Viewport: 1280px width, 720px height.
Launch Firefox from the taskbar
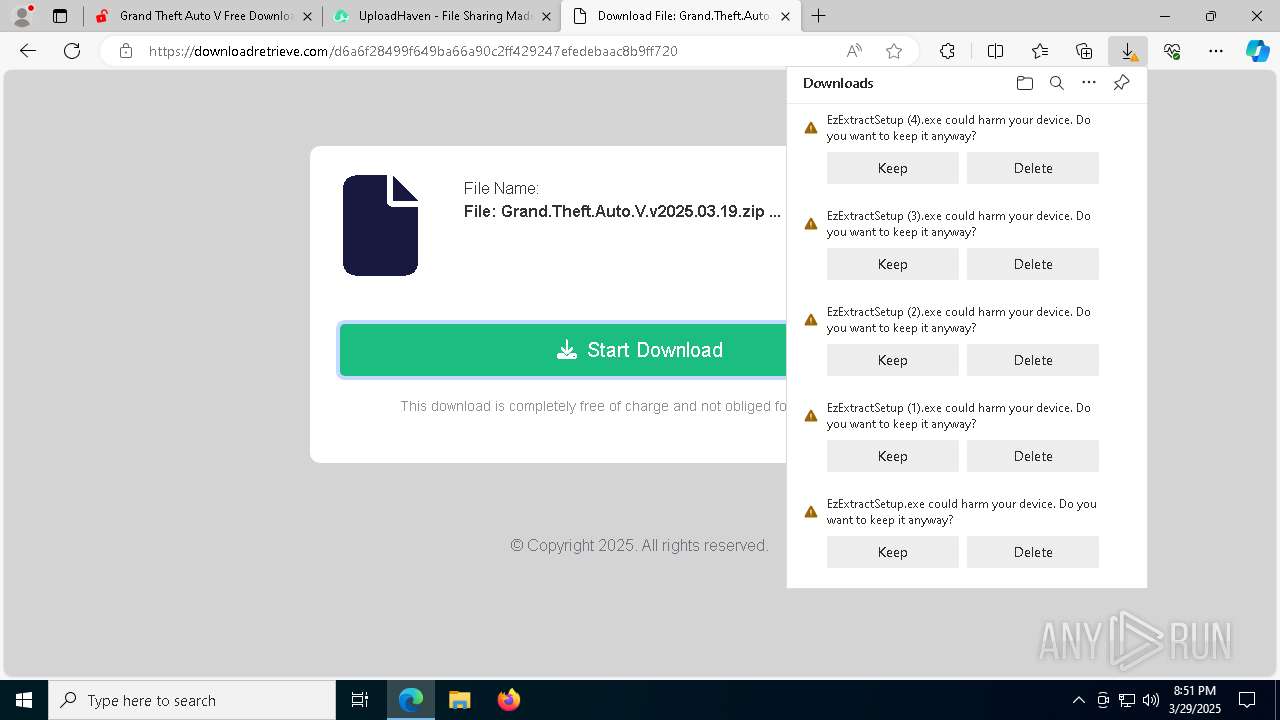point(508,700)
